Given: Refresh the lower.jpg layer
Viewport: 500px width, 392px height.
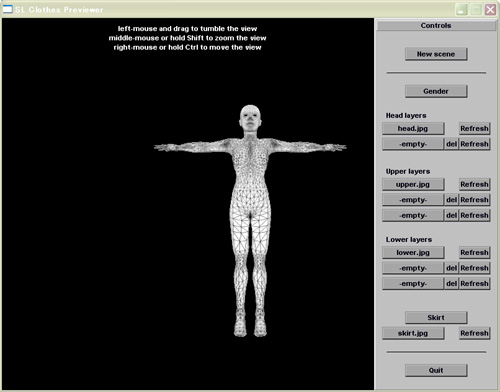Looking at the screenshot, I should coord(474,252).
